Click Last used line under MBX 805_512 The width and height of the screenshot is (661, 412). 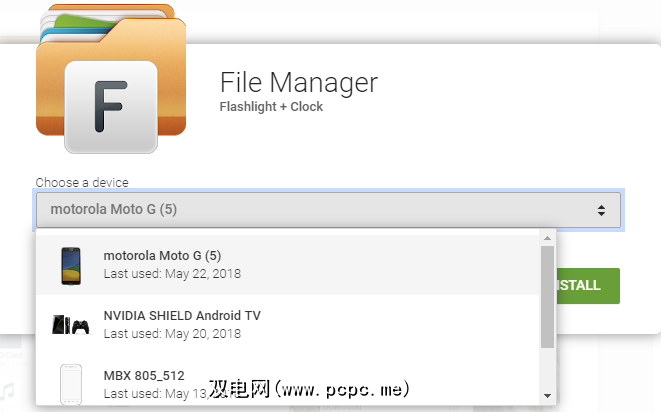pyautogui.click(x=150, y=391)
